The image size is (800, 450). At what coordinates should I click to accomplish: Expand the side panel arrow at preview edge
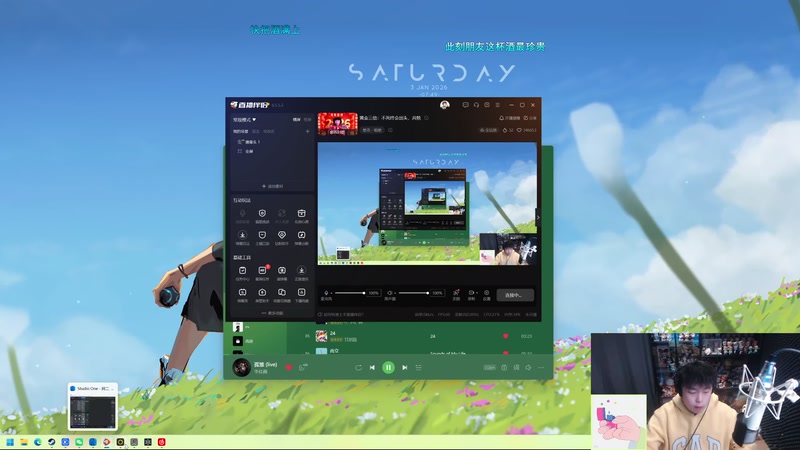tap(538, 217)
